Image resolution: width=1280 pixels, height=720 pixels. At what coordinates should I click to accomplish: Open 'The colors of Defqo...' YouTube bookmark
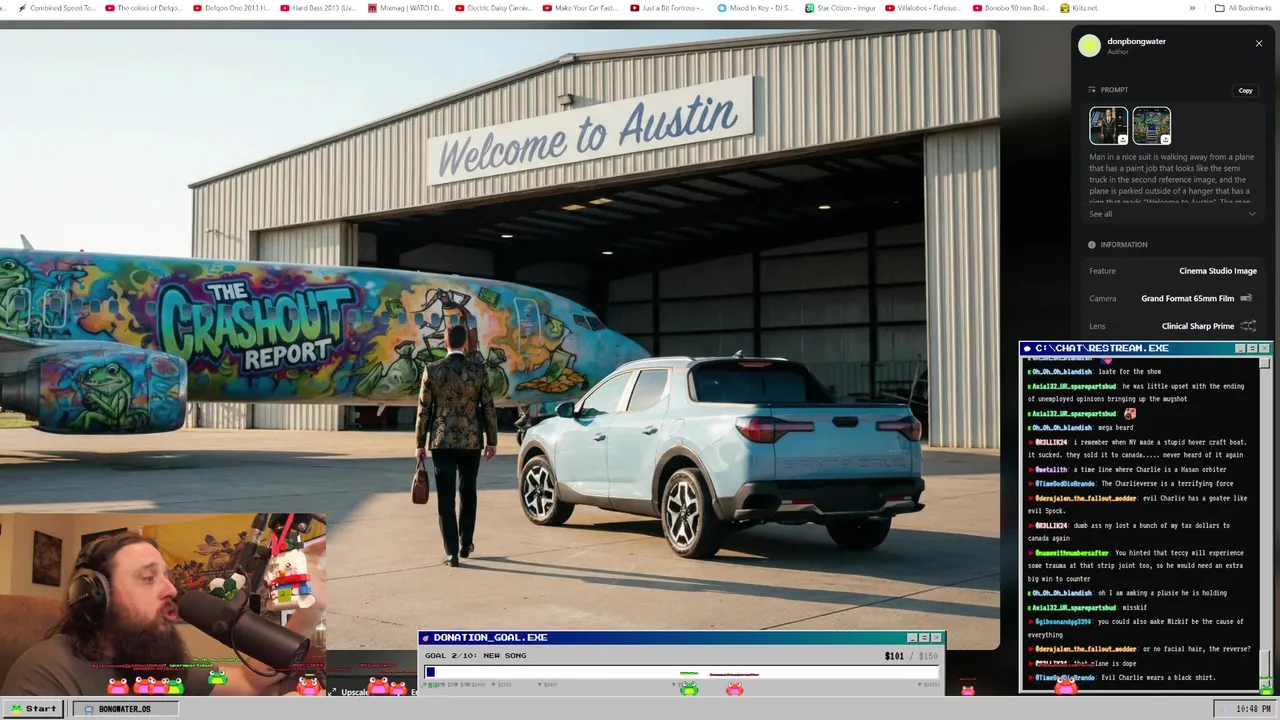coord(143,8)
